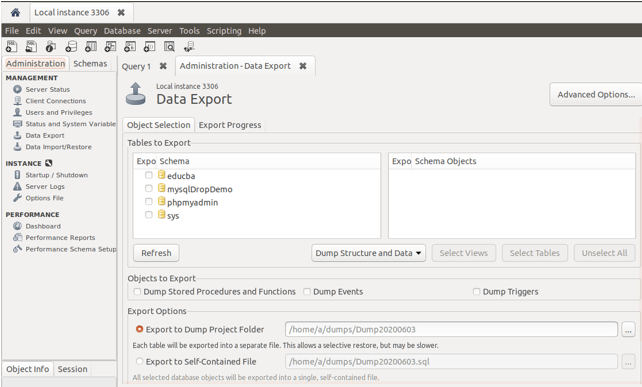Go to the Workbench home screen icon
This screenshot has width=642, height=387.
pyautogui.click(x=15, y=13)
